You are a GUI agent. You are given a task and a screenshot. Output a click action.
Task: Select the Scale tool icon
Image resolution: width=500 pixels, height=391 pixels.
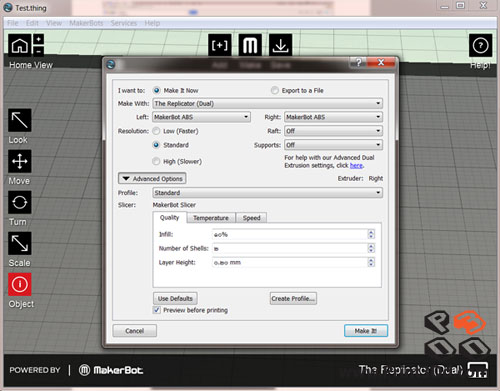point(20,243)
